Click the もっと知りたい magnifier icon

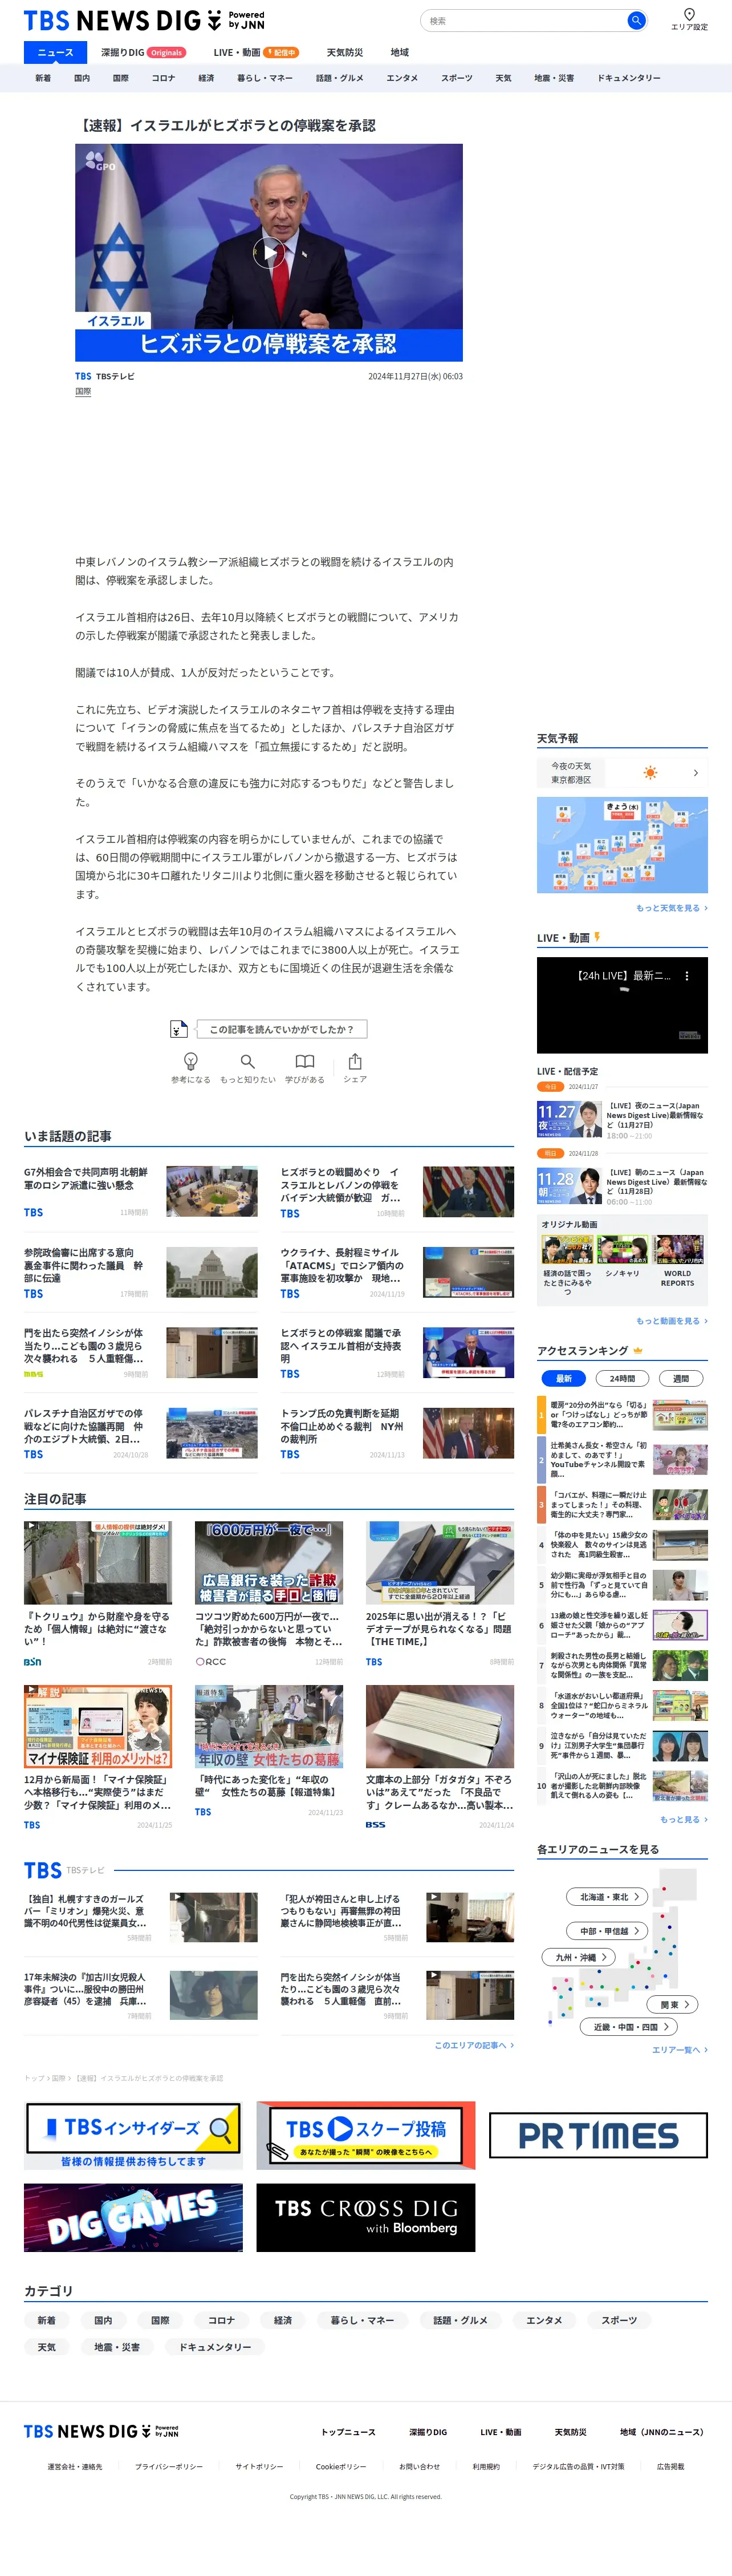247,1061
